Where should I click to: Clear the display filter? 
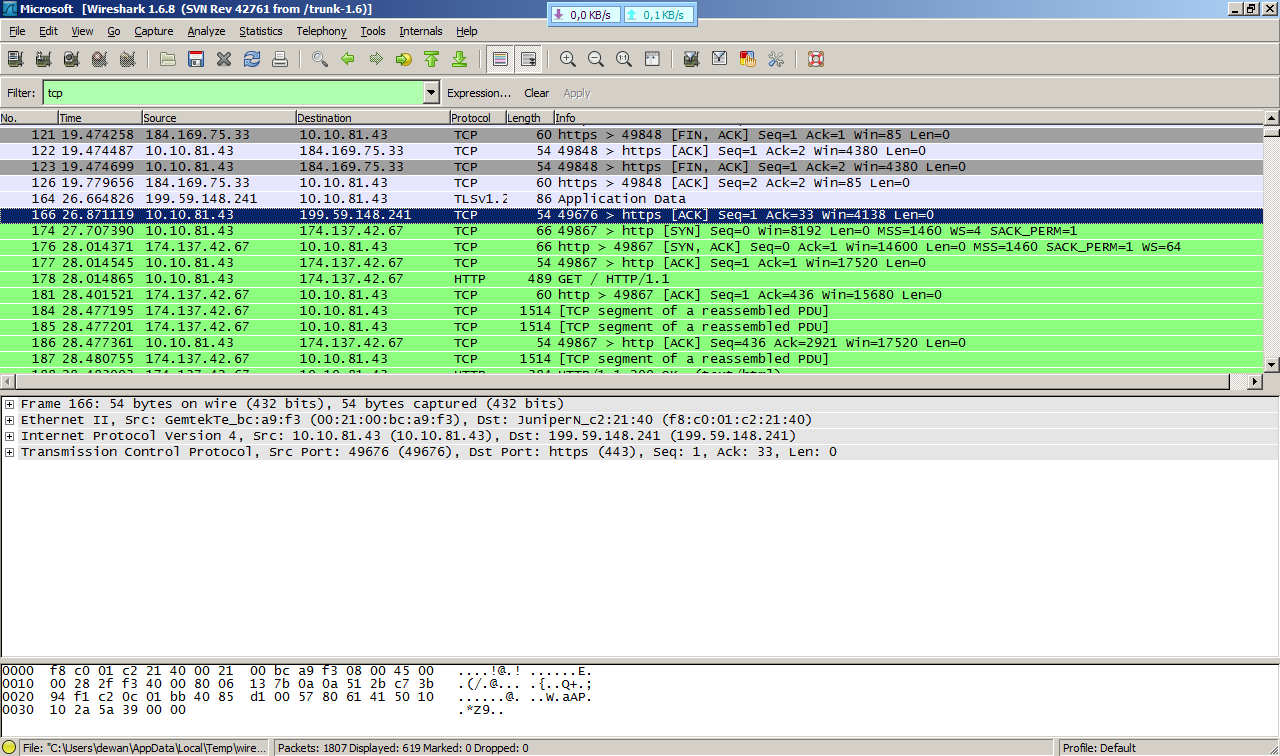coord(537,93)
